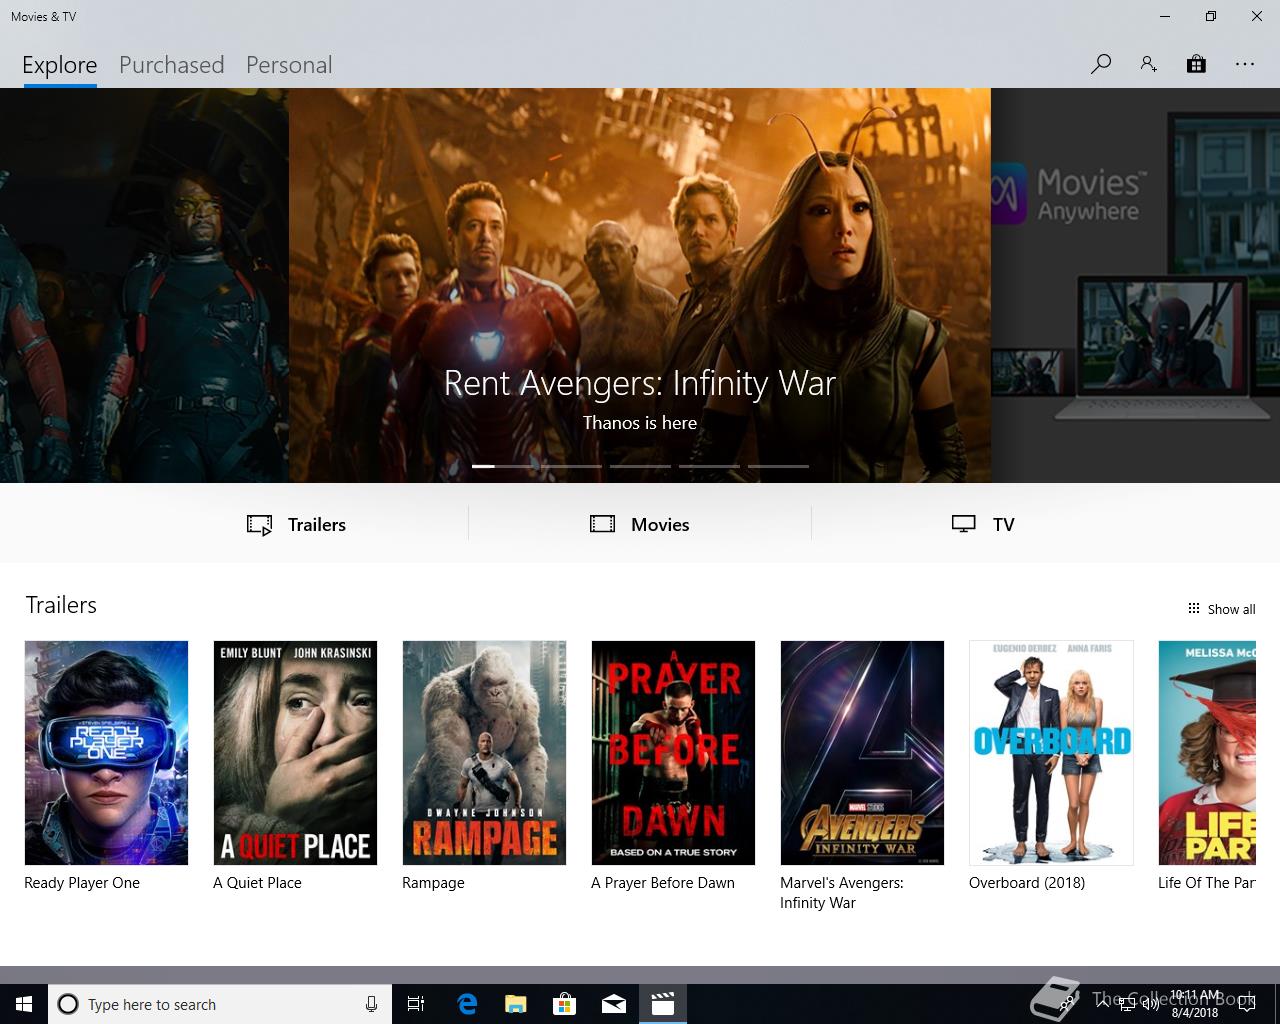This screenshot has height=1024, width=1280.
Task: Click the Marvel's Avengers: Infinity War title text
Action: [842, 893]
